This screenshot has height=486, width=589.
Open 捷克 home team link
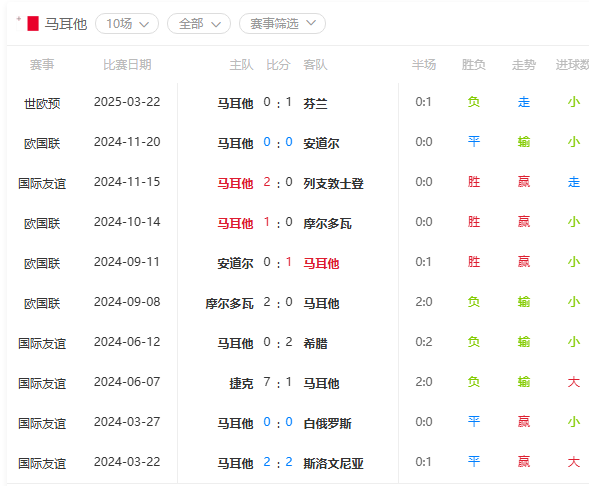coord(241,383)
